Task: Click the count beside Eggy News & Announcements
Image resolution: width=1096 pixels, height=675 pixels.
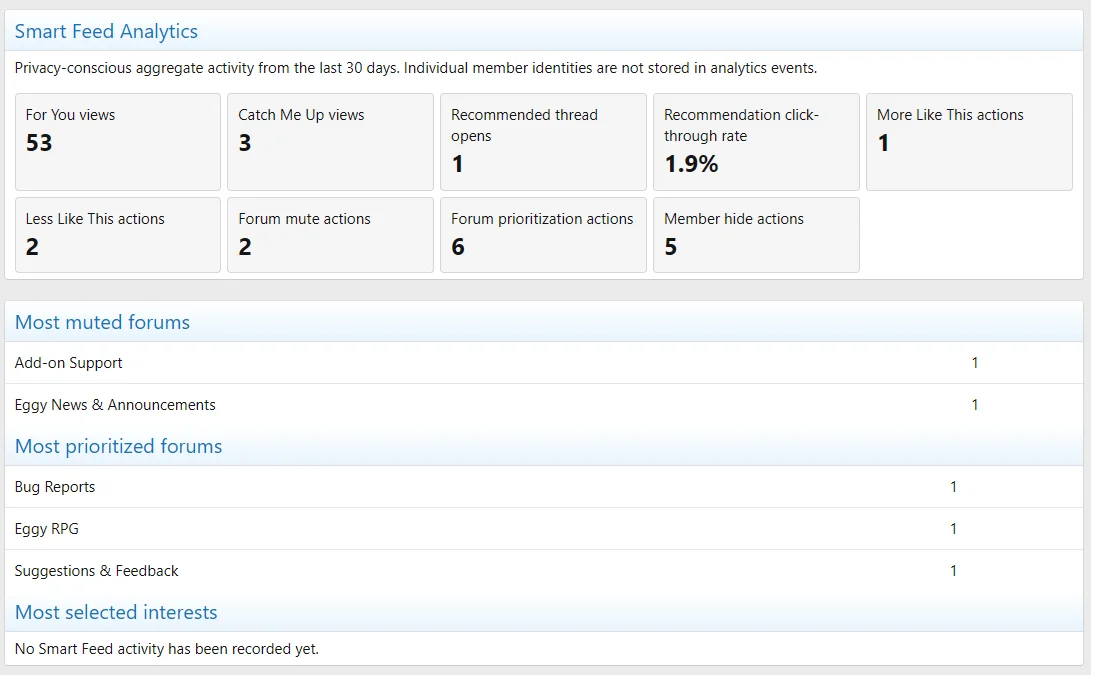Action: 975,405
